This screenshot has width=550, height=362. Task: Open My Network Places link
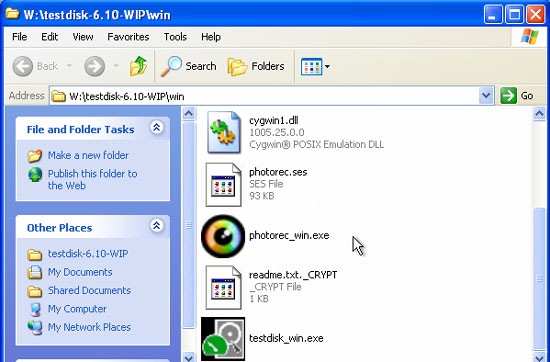89,327
